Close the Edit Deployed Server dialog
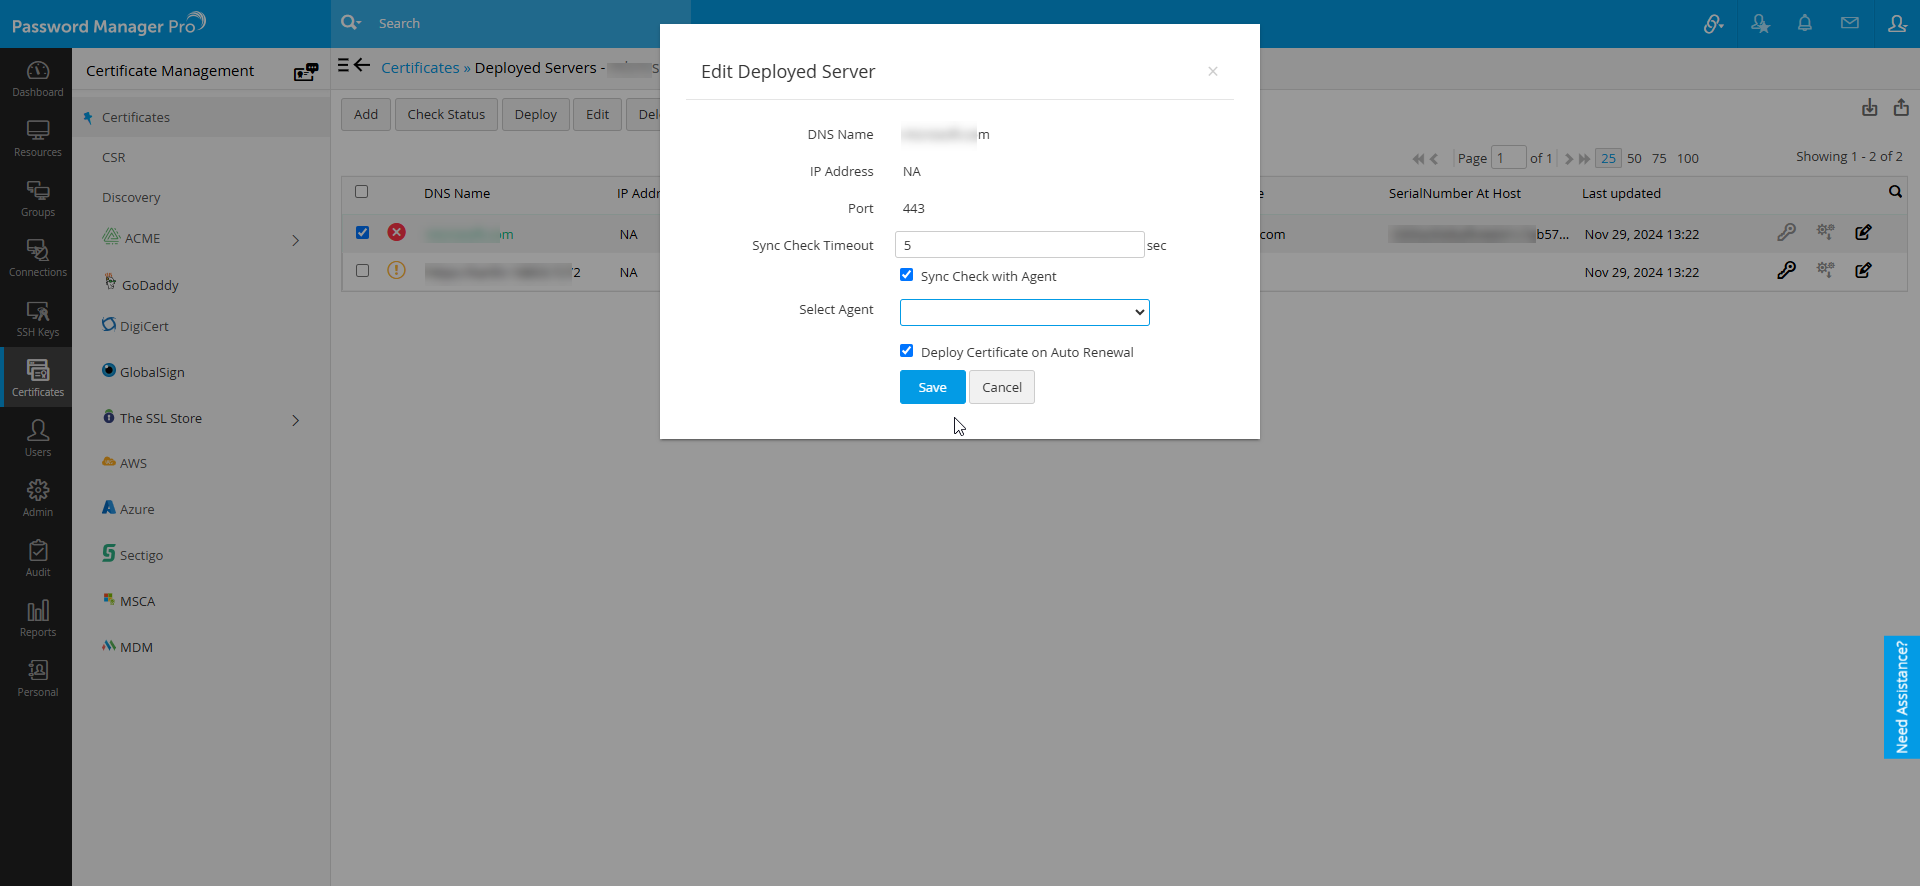Viewport: 1920px width, 886px height. pos(1212,71)
